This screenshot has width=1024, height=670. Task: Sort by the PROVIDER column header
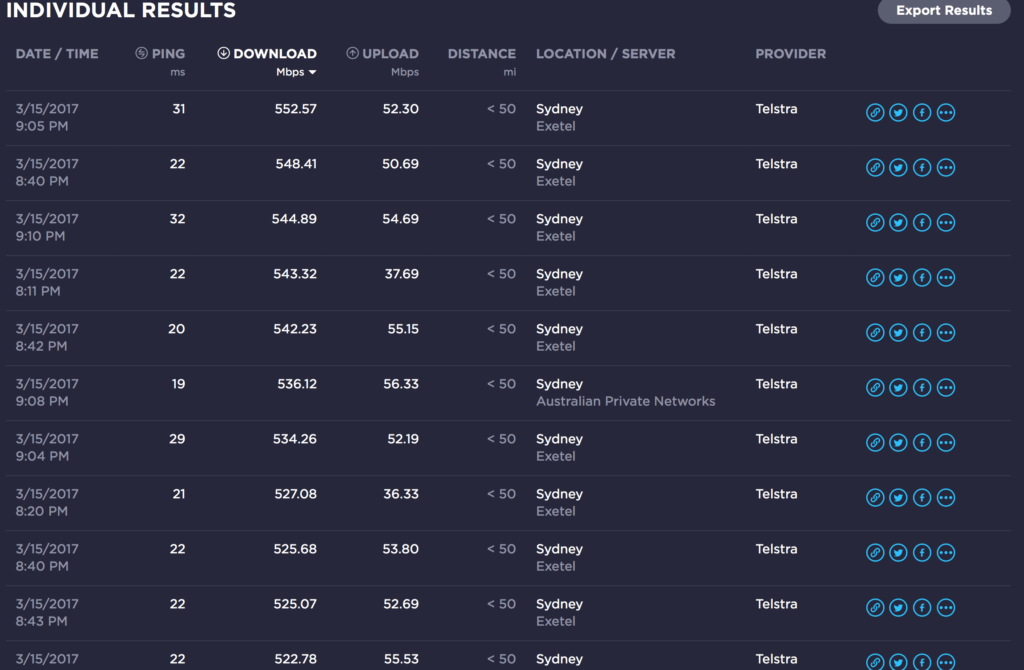coord(791,54)
